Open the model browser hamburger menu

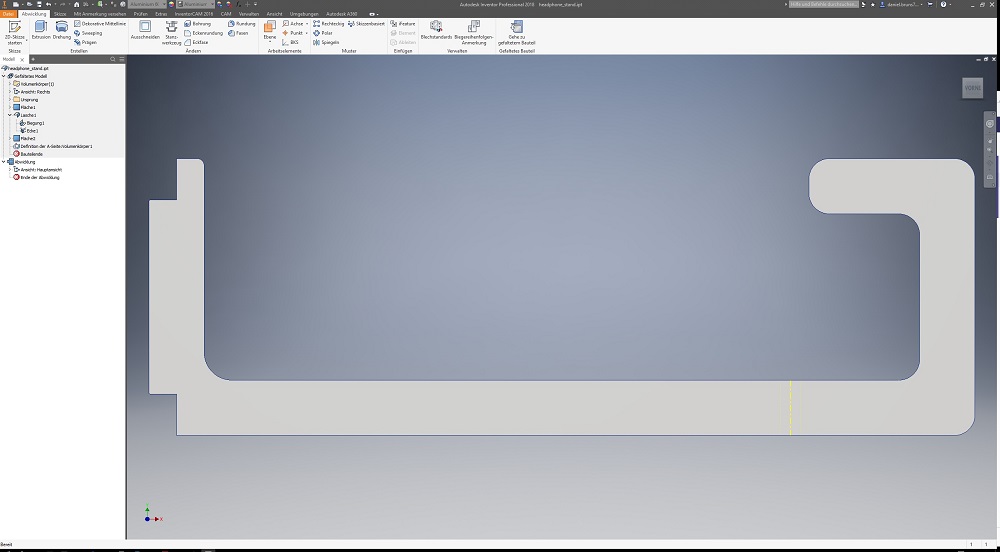122,59
